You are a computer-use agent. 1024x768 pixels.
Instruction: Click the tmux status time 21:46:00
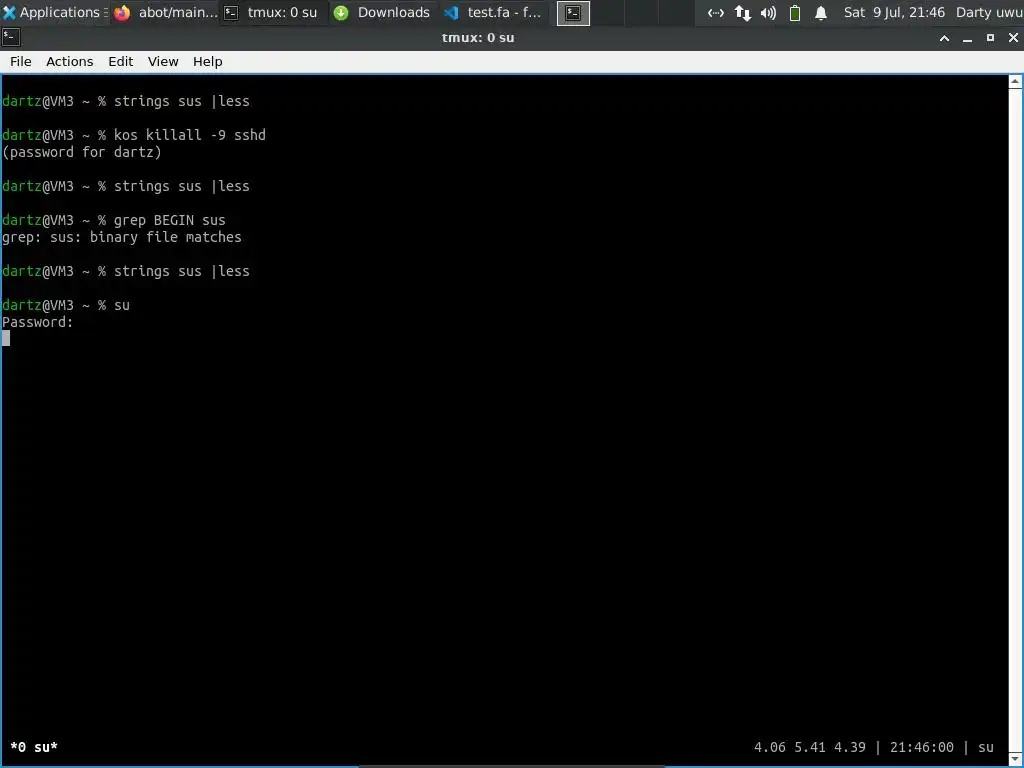[x=921, y=747]
